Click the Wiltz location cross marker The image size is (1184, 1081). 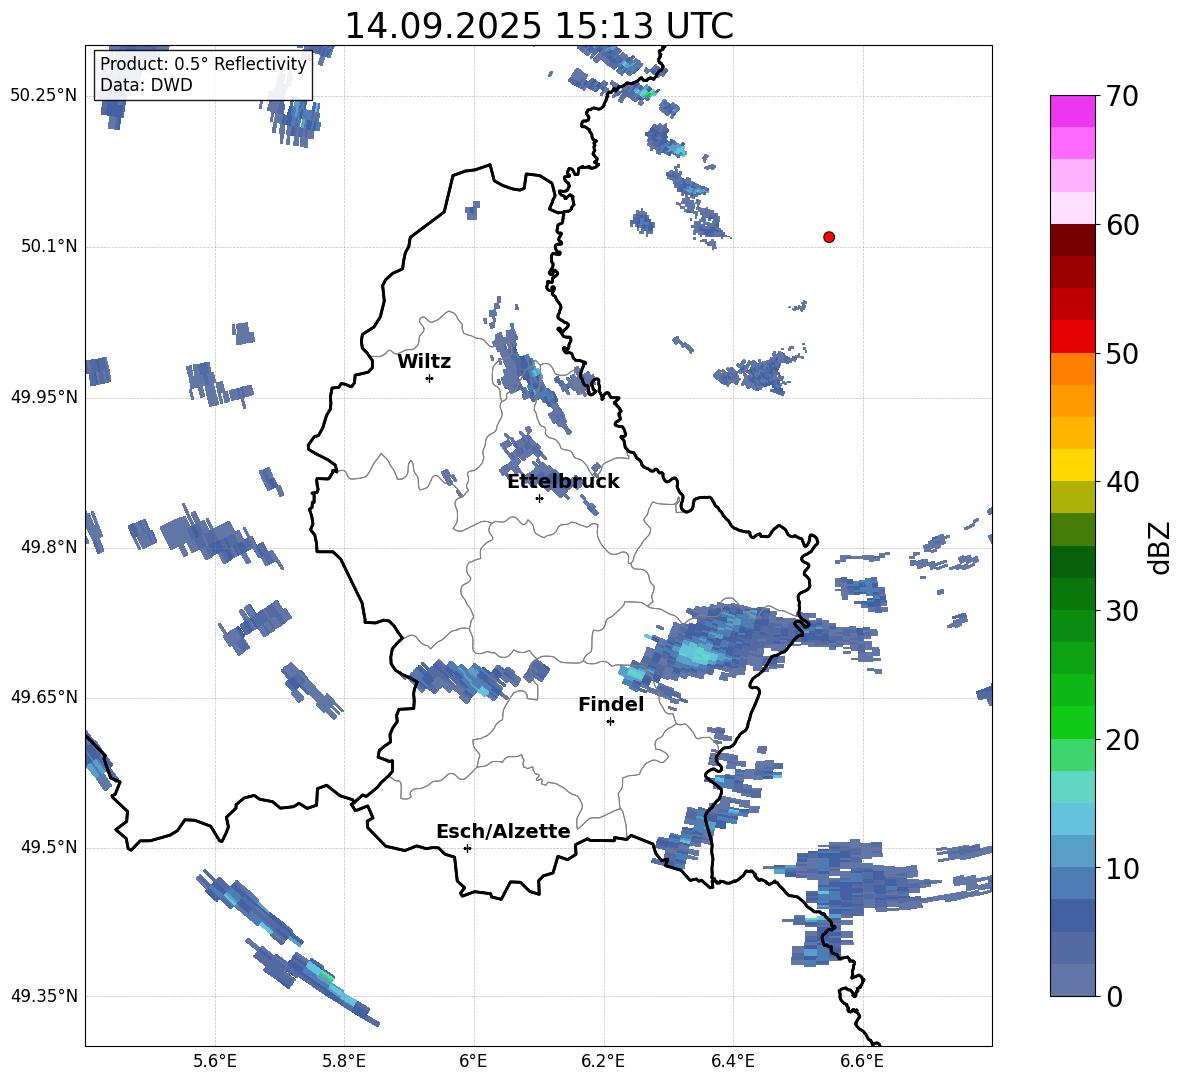[429, 378]
